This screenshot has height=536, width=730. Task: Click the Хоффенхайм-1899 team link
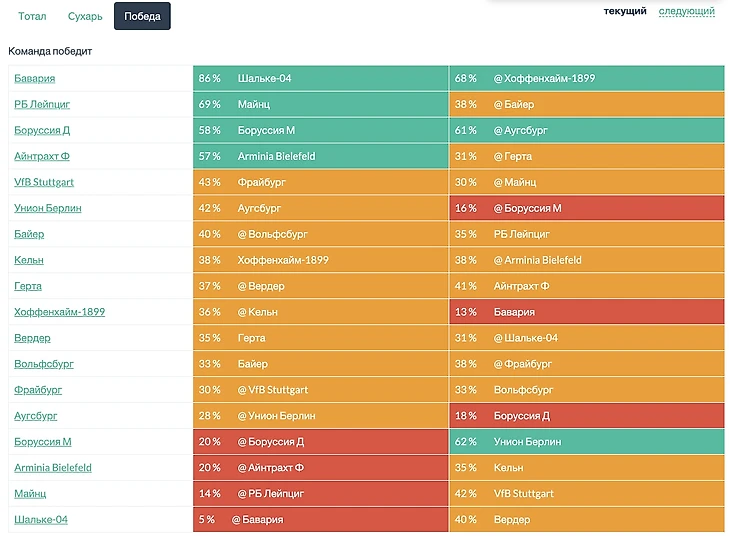pos(59,312)
